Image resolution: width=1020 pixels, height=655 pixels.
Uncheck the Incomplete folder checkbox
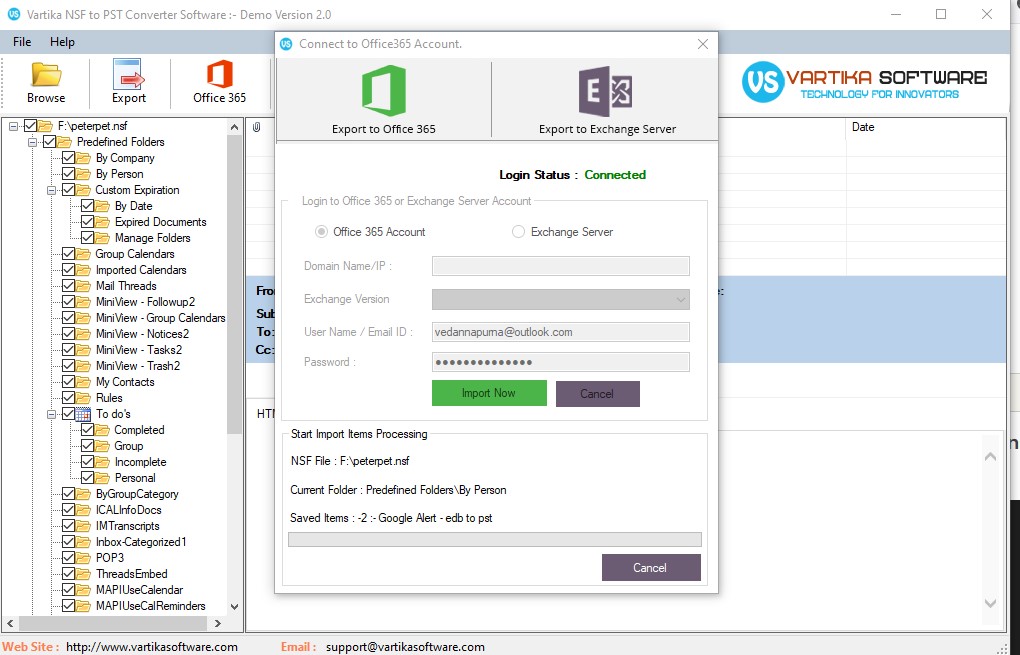pyautogui.click(x=87, y=462)
